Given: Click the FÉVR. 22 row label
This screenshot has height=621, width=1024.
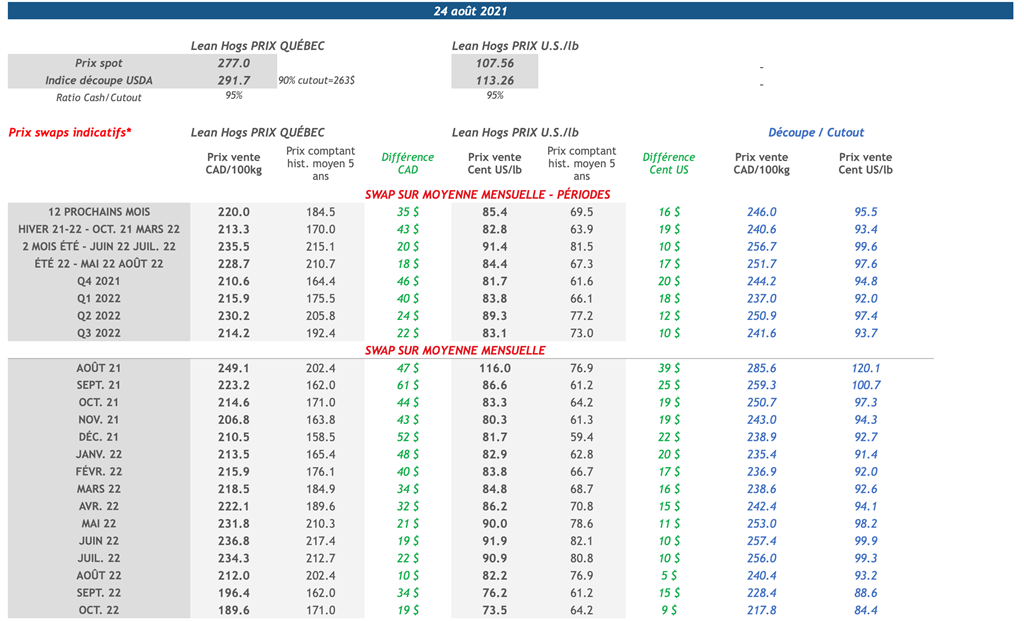Looking at the screenshot, I should [x=99, y=472].
